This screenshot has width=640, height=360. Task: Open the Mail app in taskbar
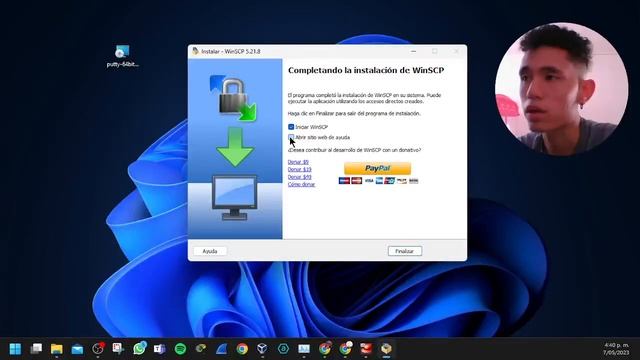(77, 349)
